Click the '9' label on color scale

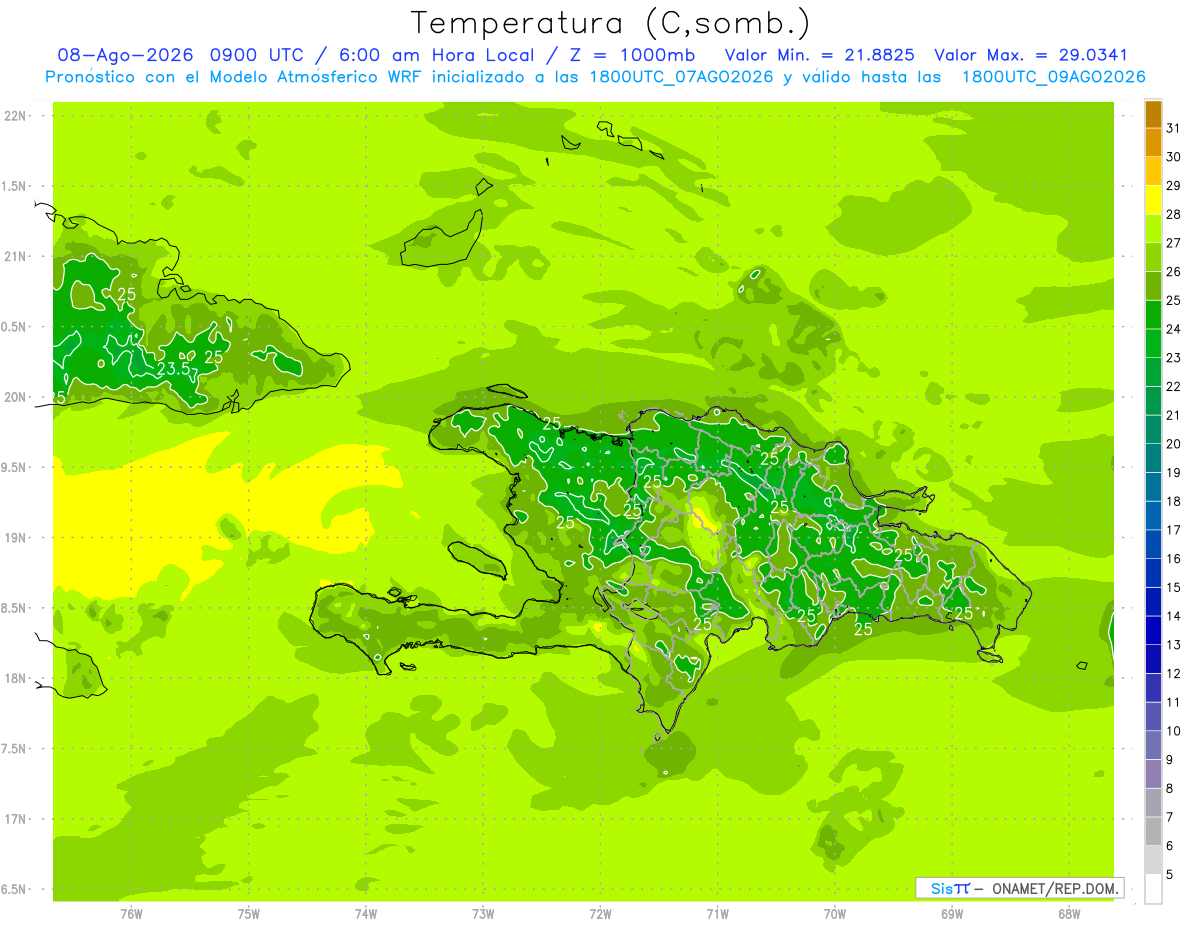coord(1170,760)
